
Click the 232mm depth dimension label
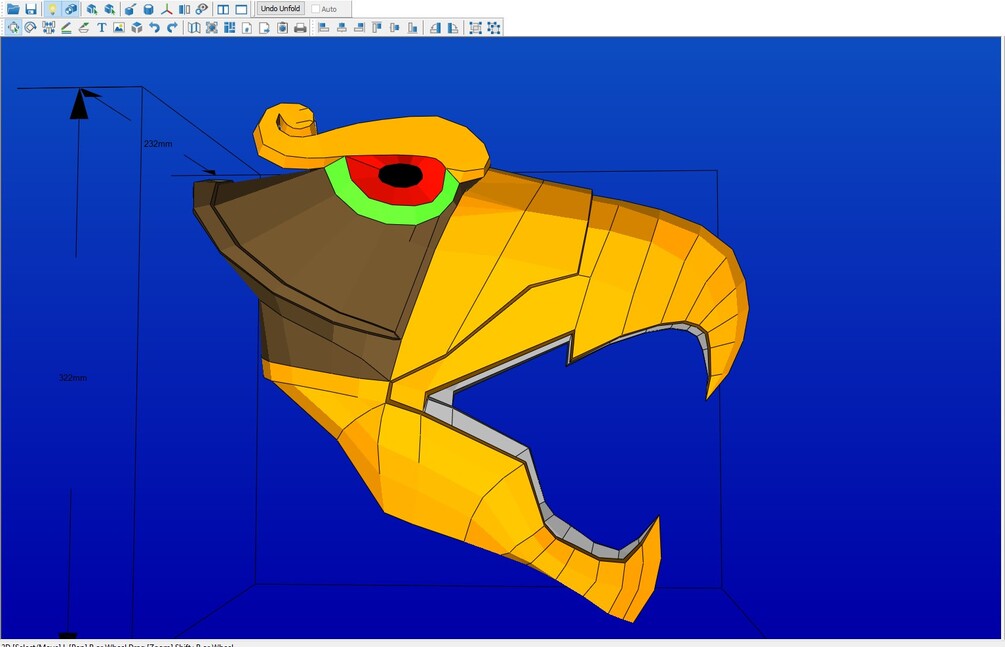coord(158,144)
